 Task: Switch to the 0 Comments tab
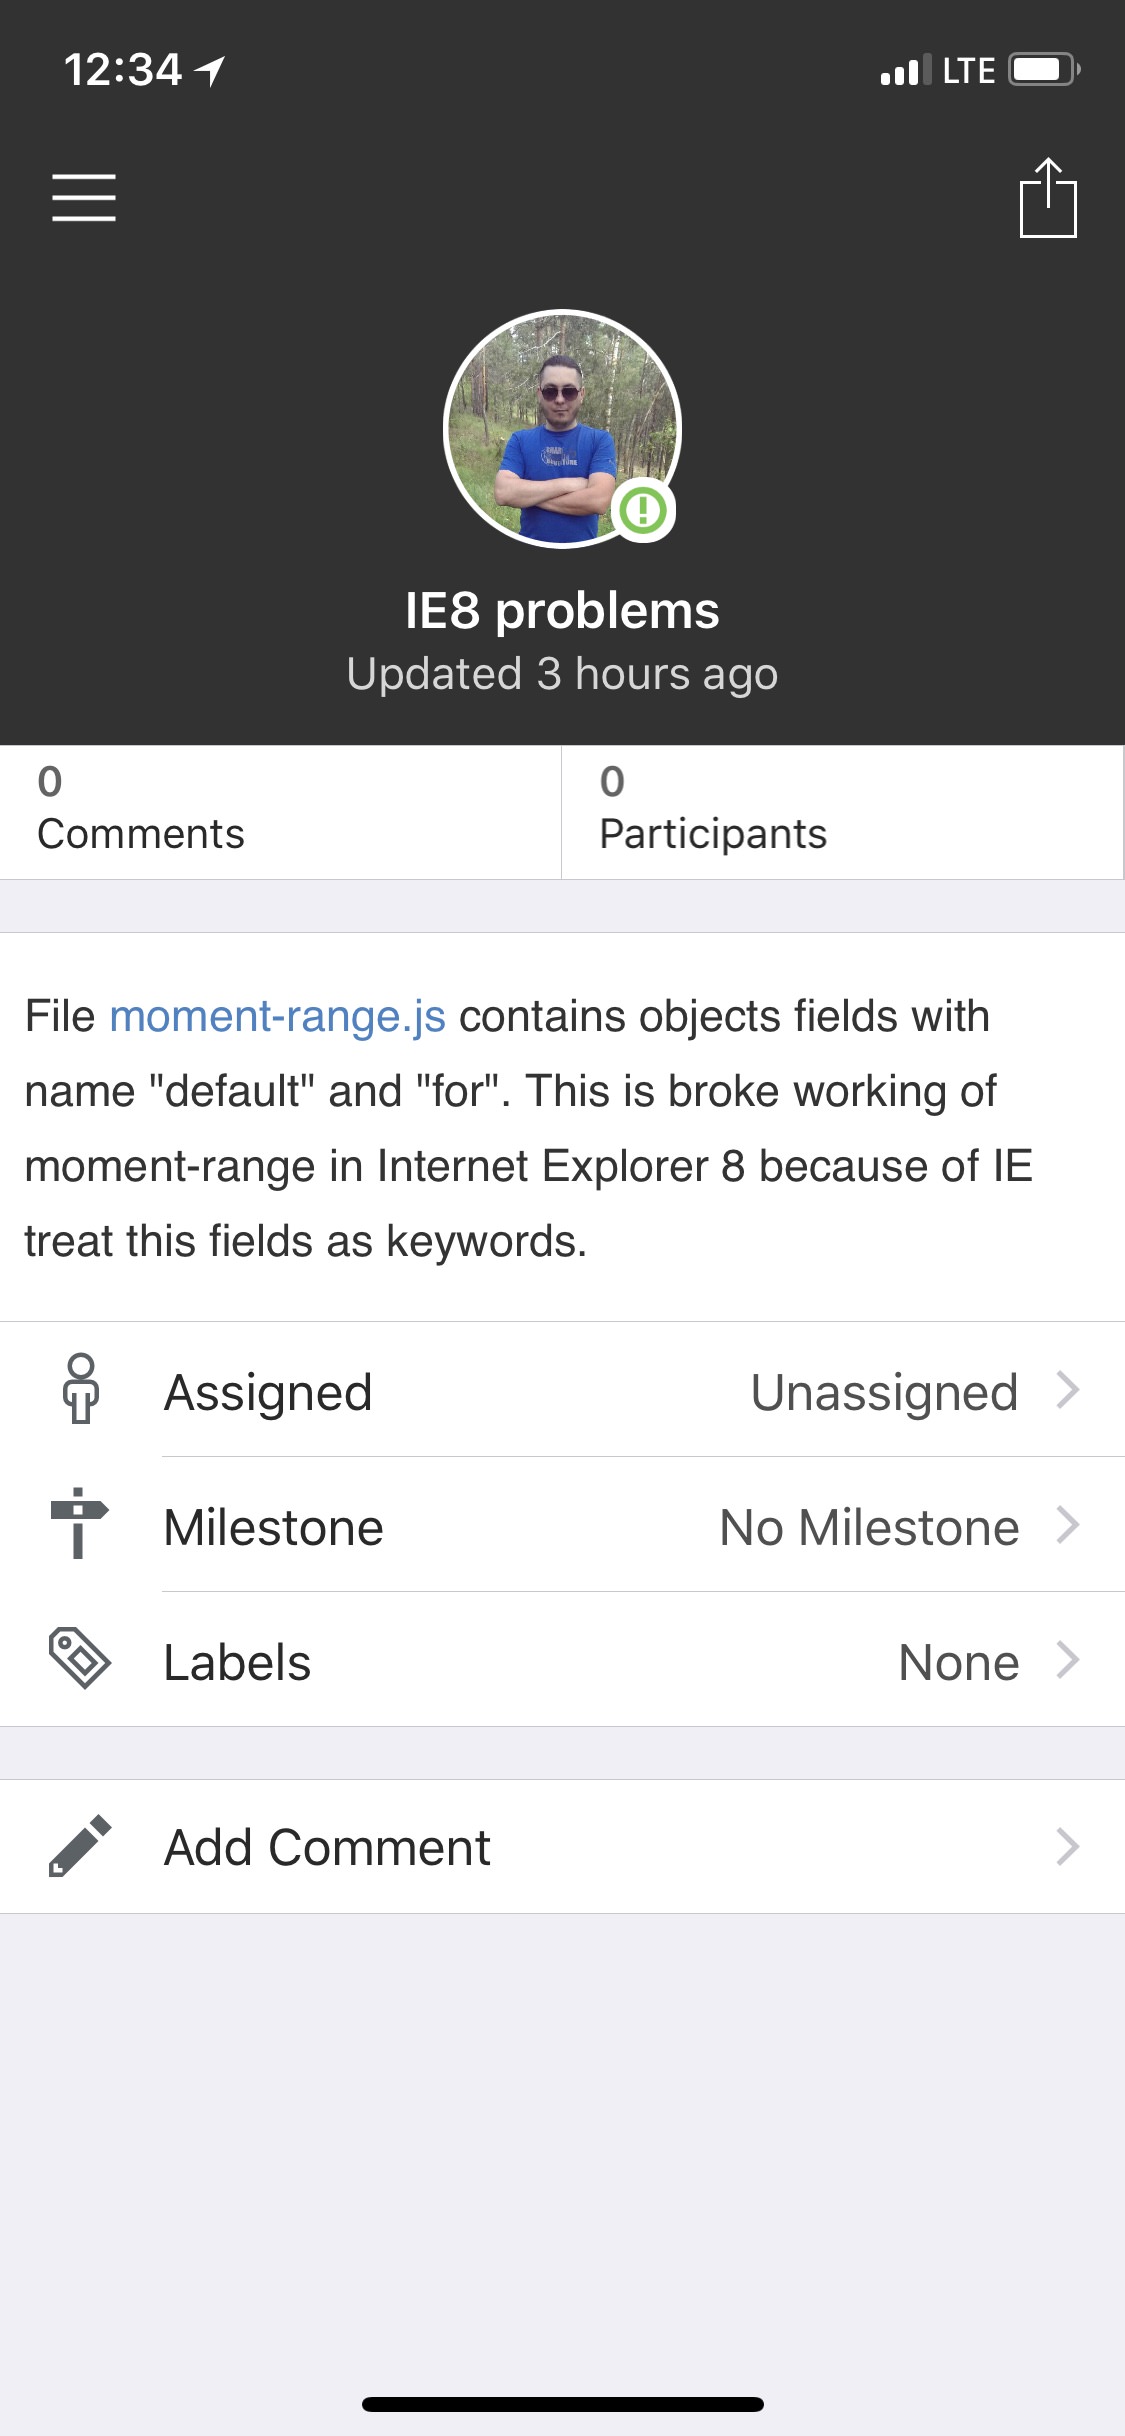pos(280,812)
